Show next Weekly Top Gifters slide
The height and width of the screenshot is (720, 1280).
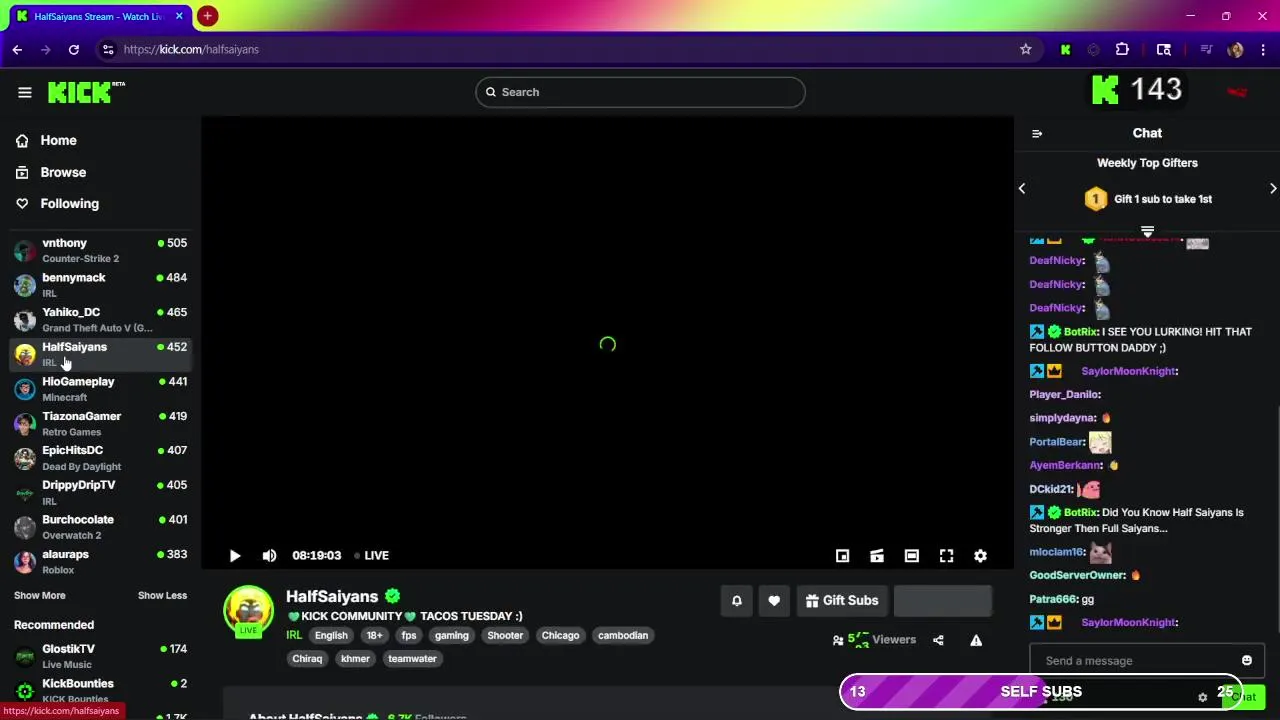coord(1273,188)
